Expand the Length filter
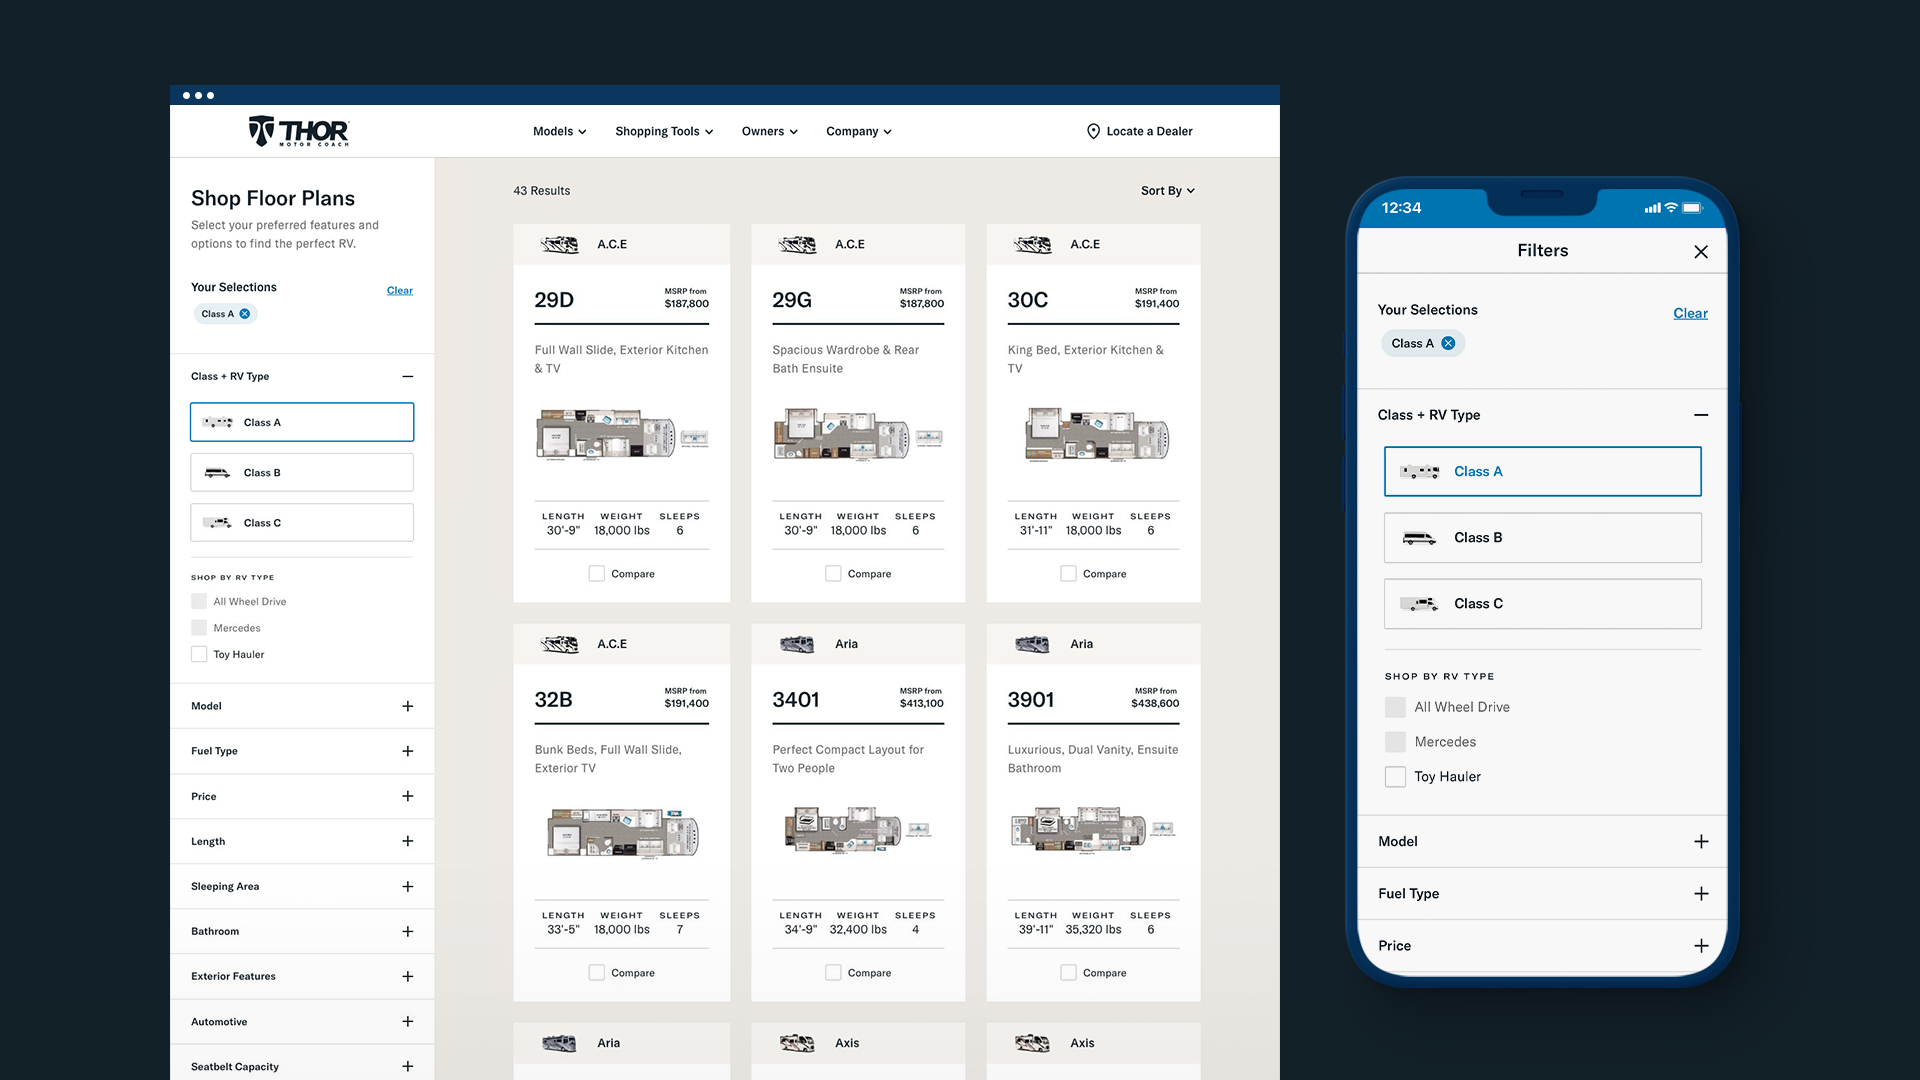 click(408, 841)
